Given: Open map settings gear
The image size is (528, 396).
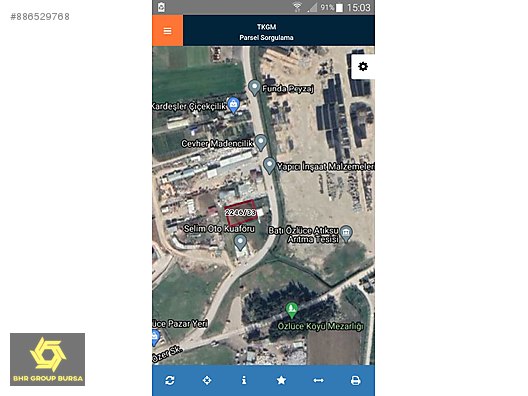Looking at the screenshot, I should click(x=363, y=66).
